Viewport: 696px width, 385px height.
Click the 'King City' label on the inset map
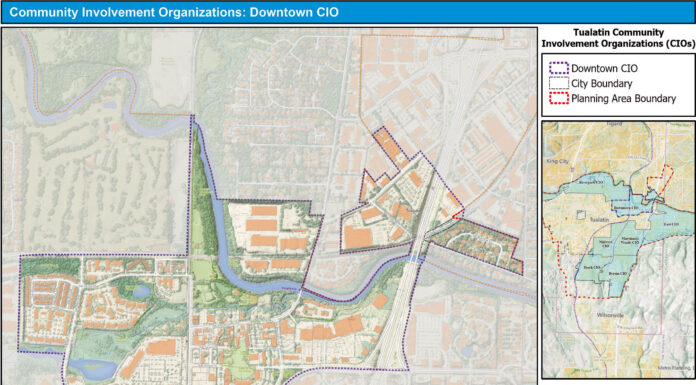pos(558,161)
